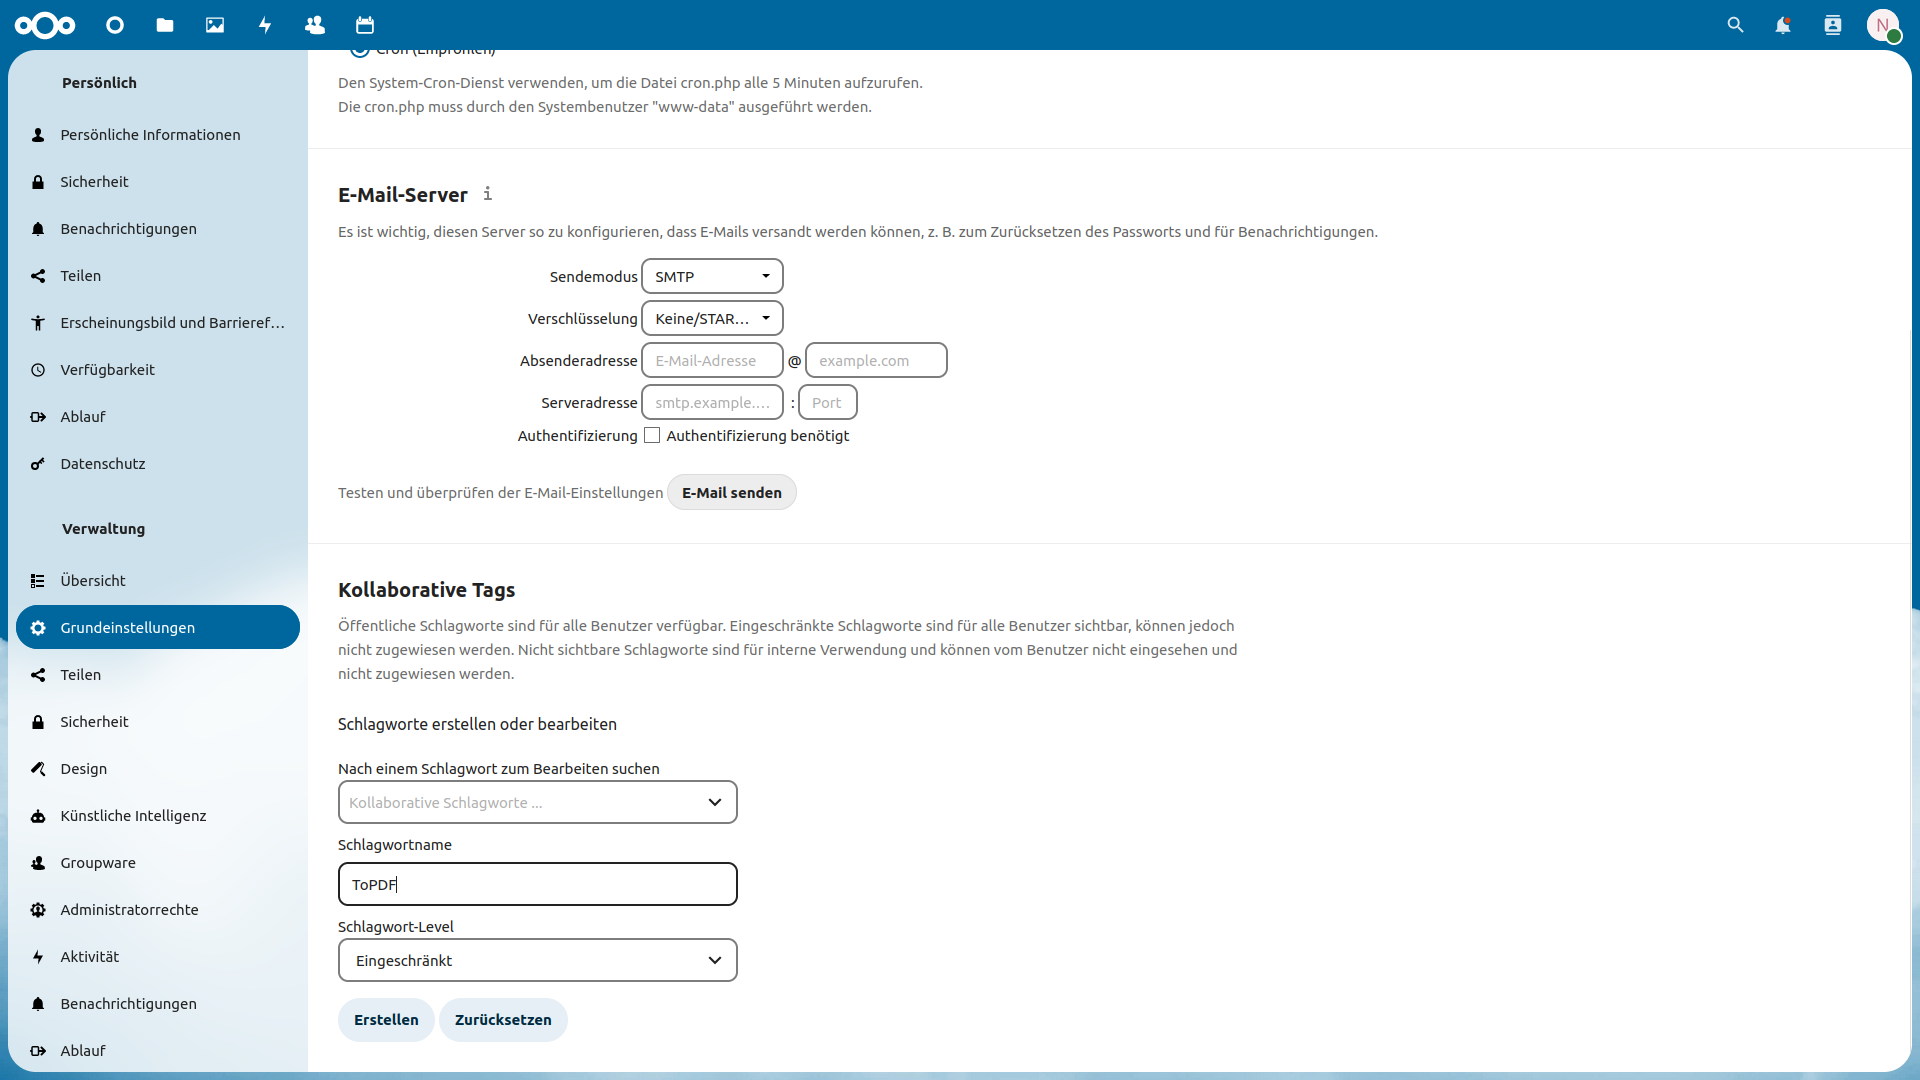The image size is (1920, 1080).
Task: Click list icon of Übersicht
Action: pos(38,581)
